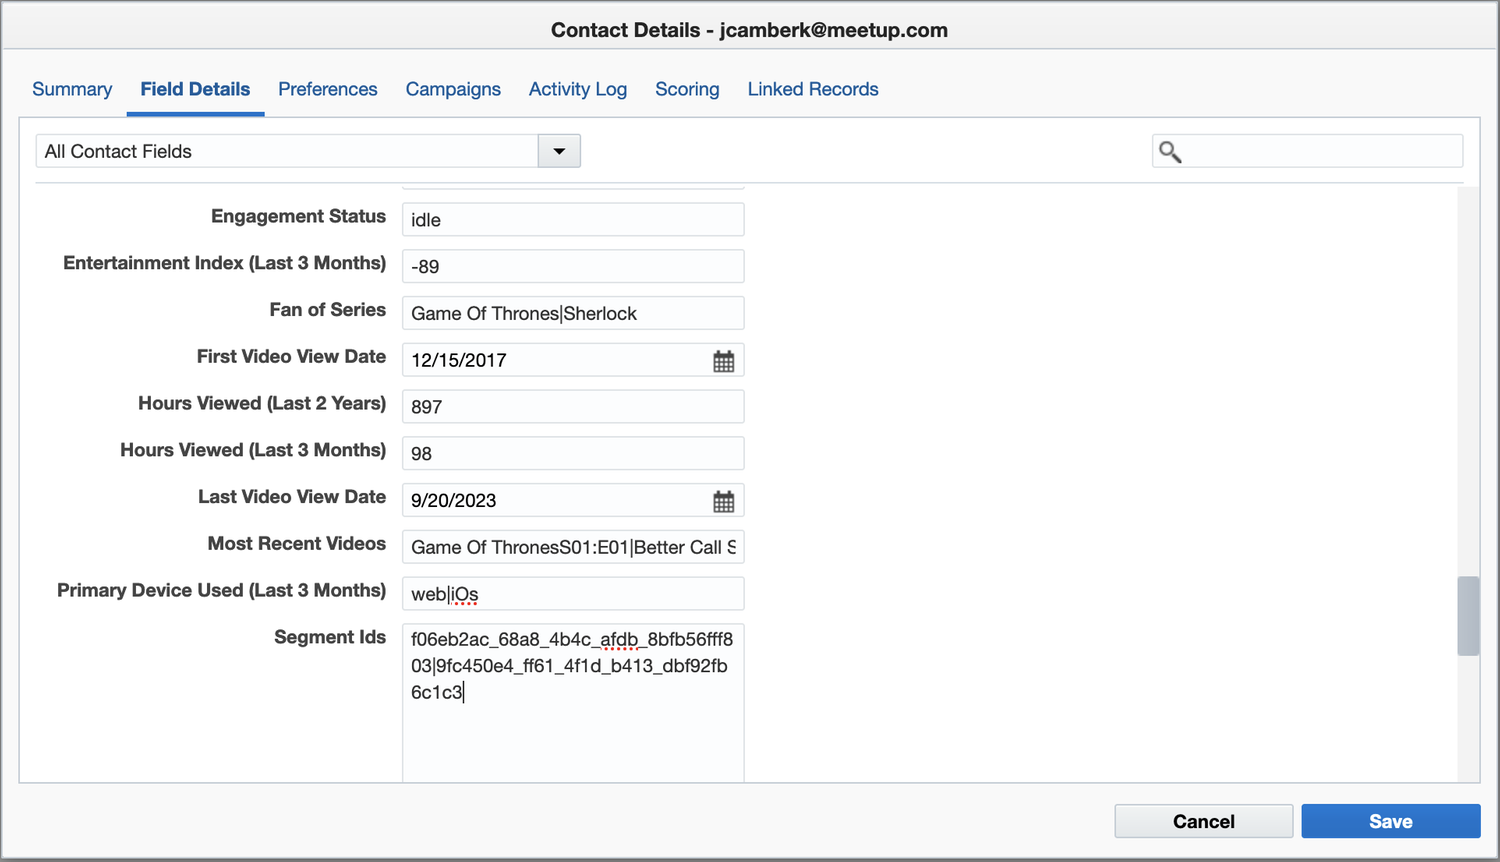1500x862 pixels.
Task: Switch to the Summary tab
Action: [72, 89]
